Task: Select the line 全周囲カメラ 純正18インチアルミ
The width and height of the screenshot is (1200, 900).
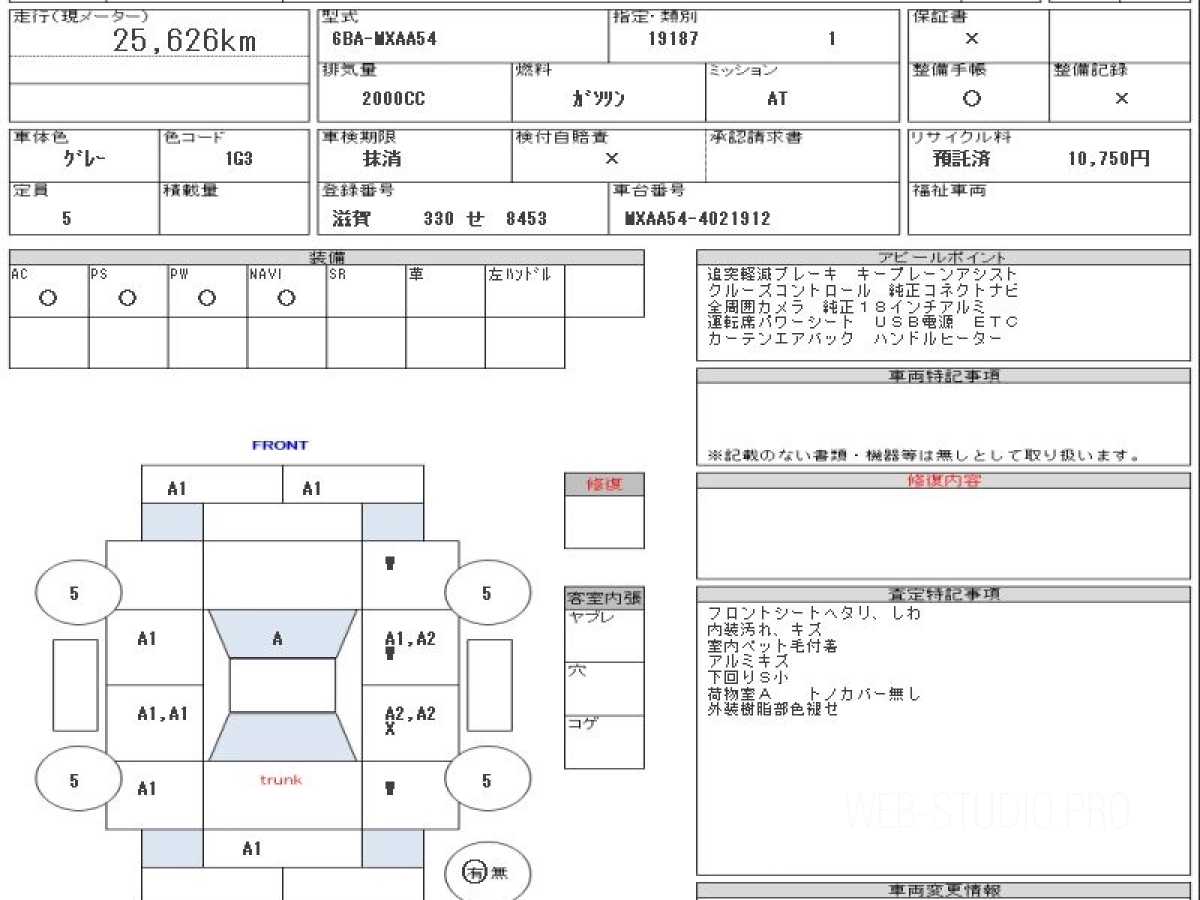Action: point(847,306)
